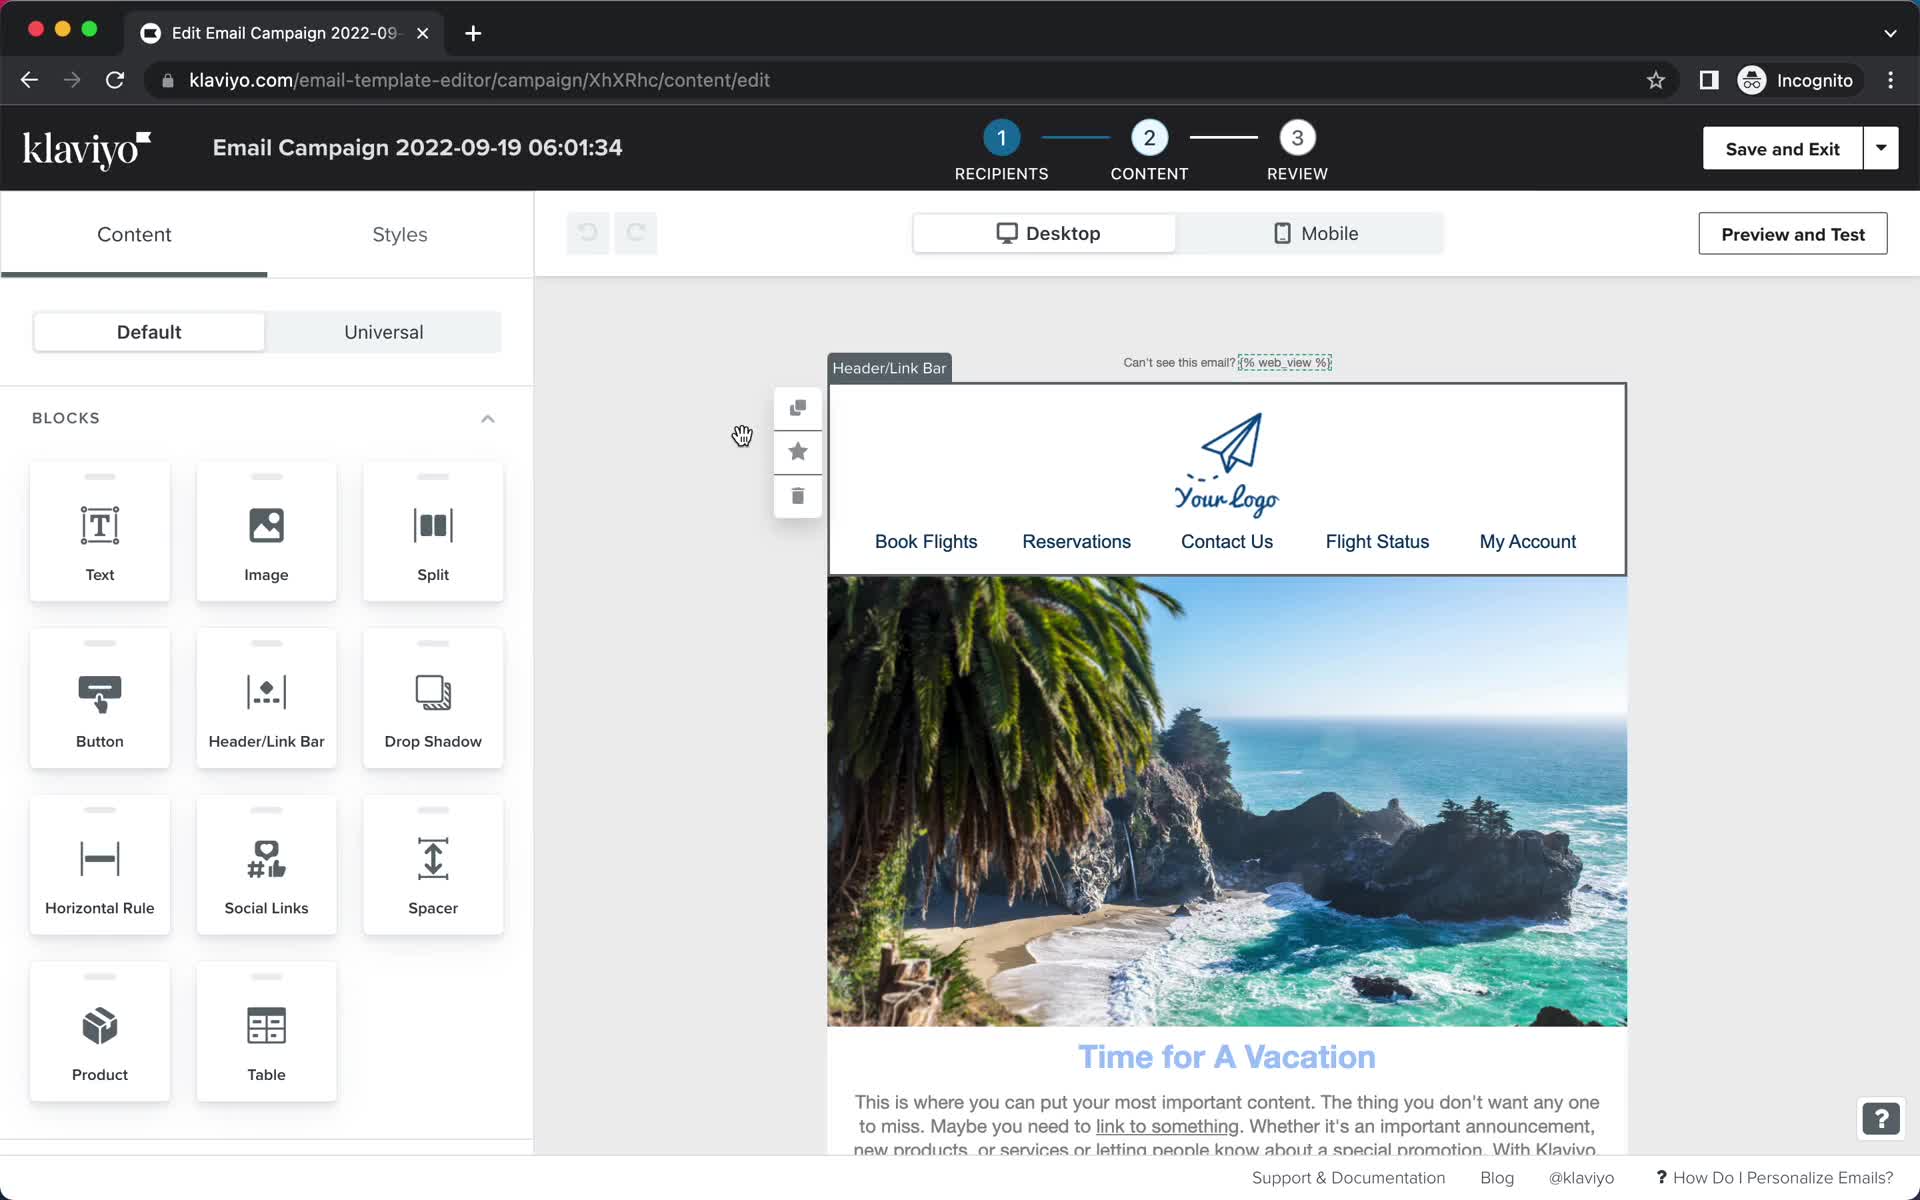The width and height of the screenshot is (1920, 1200).
Task: Switch to the Mobile preview toggle
Action: [x=1313, y=234]
